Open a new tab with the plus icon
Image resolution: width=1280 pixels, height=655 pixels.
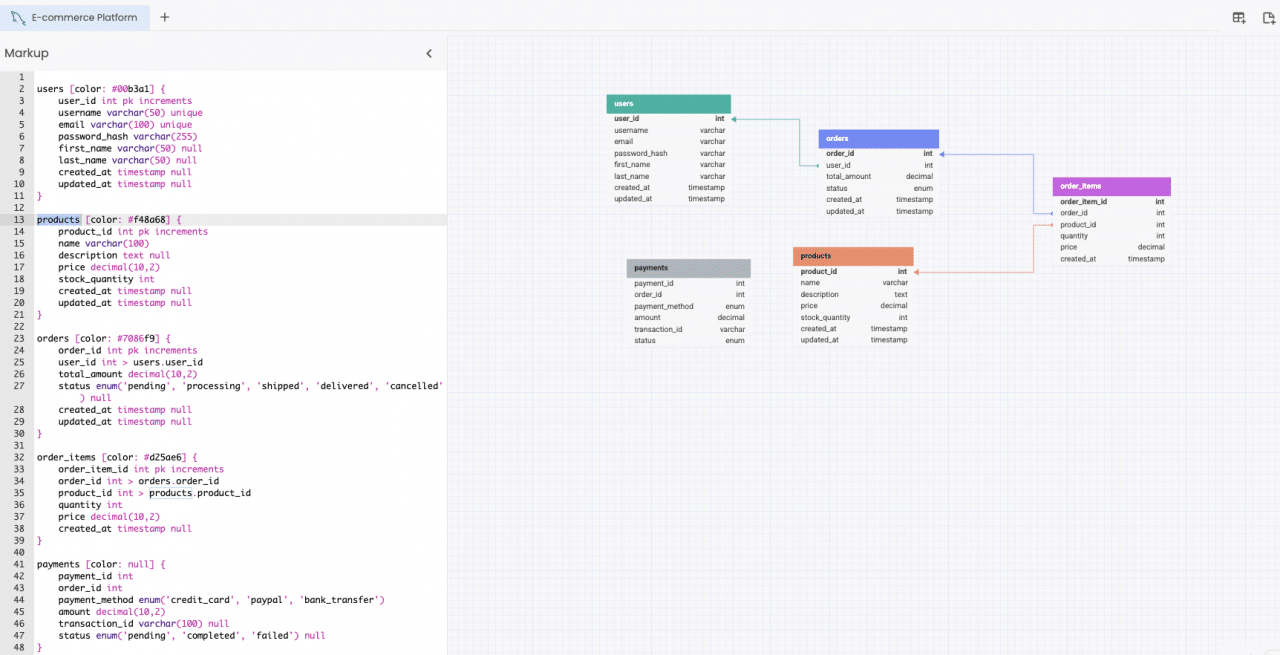164,17
